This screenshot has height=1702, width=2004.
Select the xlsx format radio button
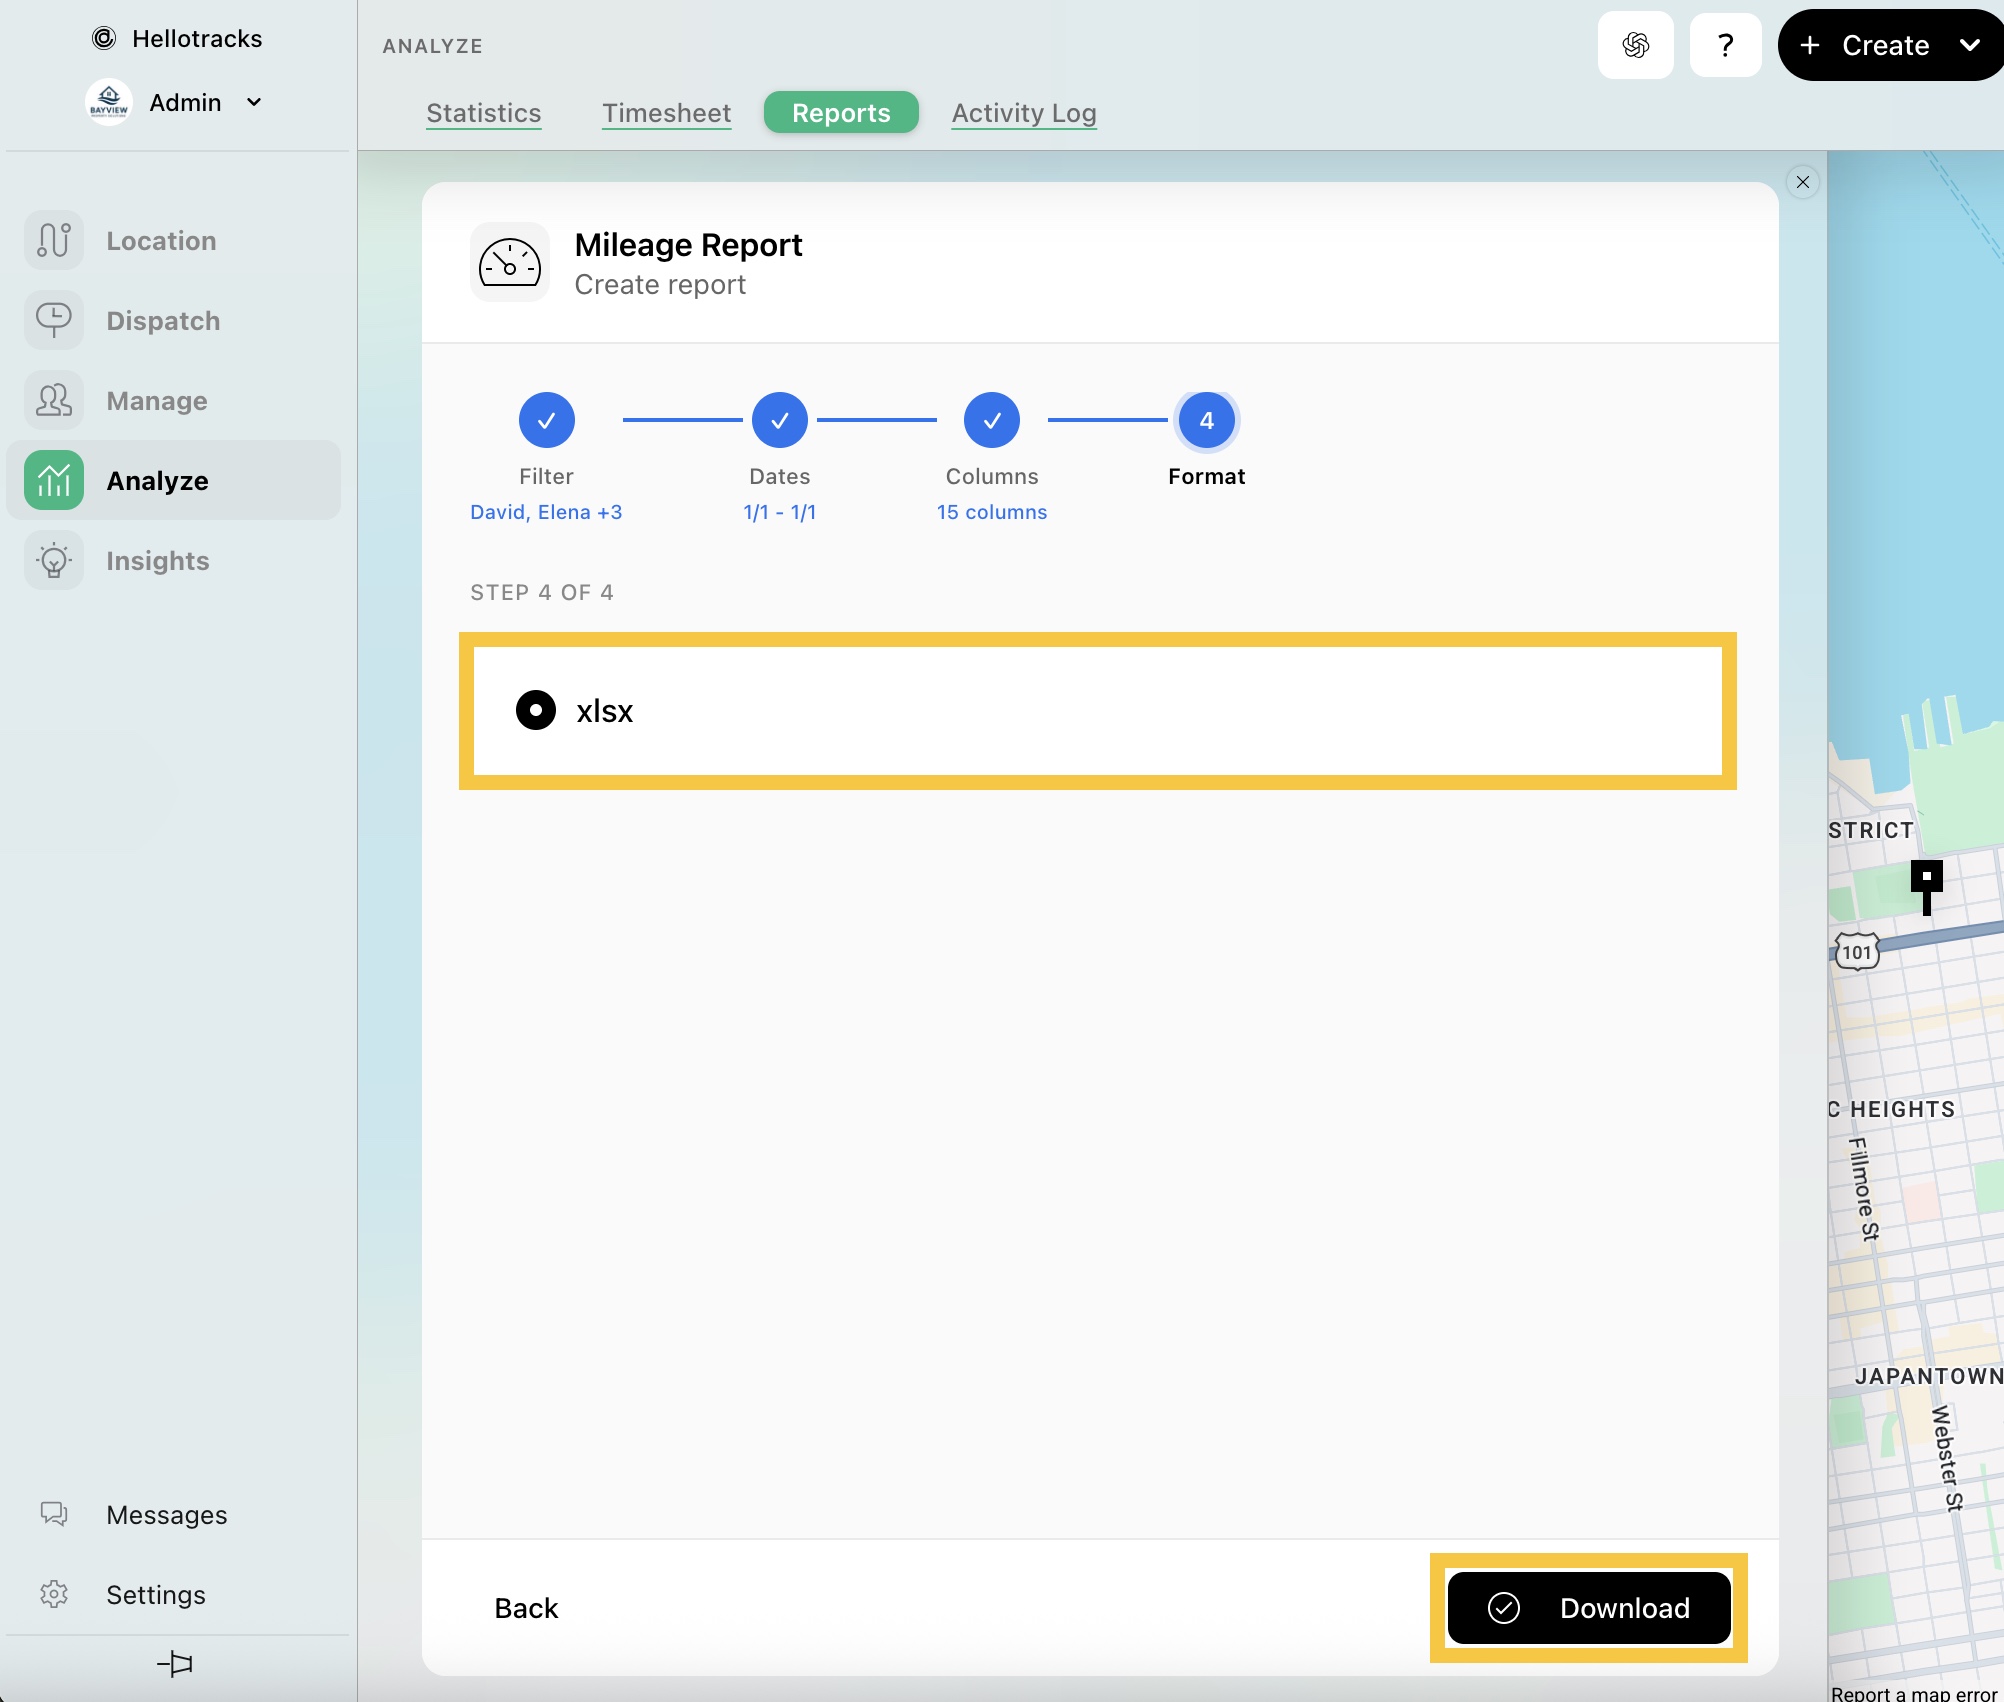point(536,710)
